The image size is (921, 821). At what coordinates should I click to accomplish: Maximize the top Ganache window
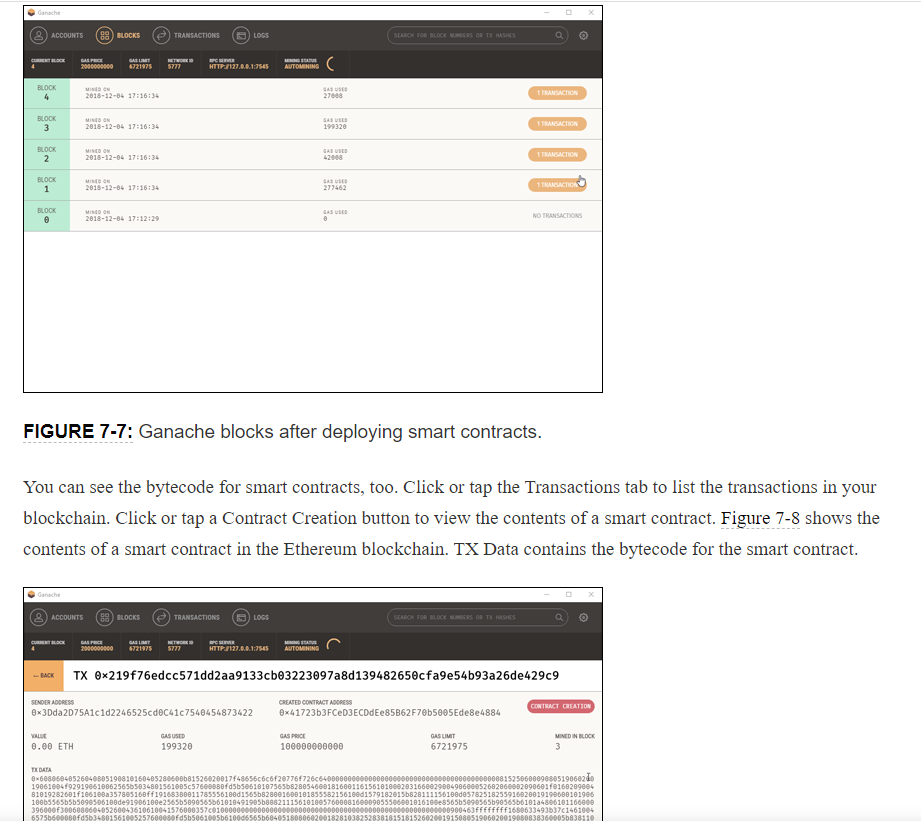[569, 12]
